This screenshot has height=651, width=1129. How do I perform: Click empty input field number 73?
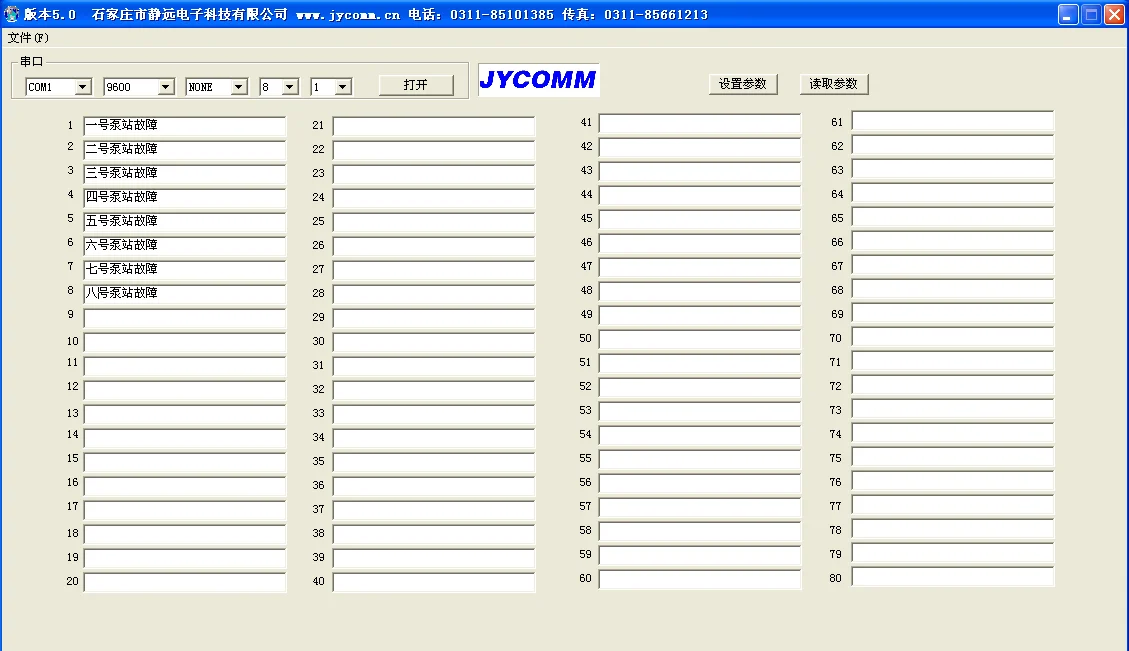point(953,409)
